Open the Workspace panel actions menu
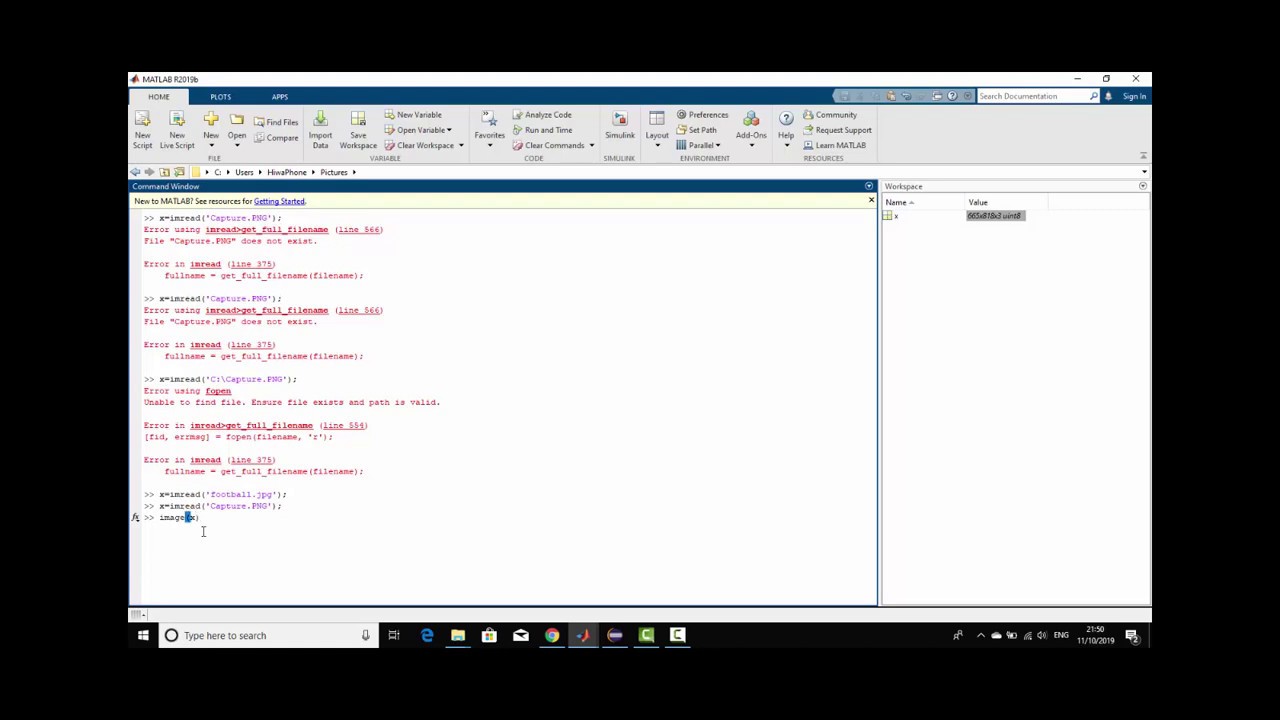 coord(1143,186)
